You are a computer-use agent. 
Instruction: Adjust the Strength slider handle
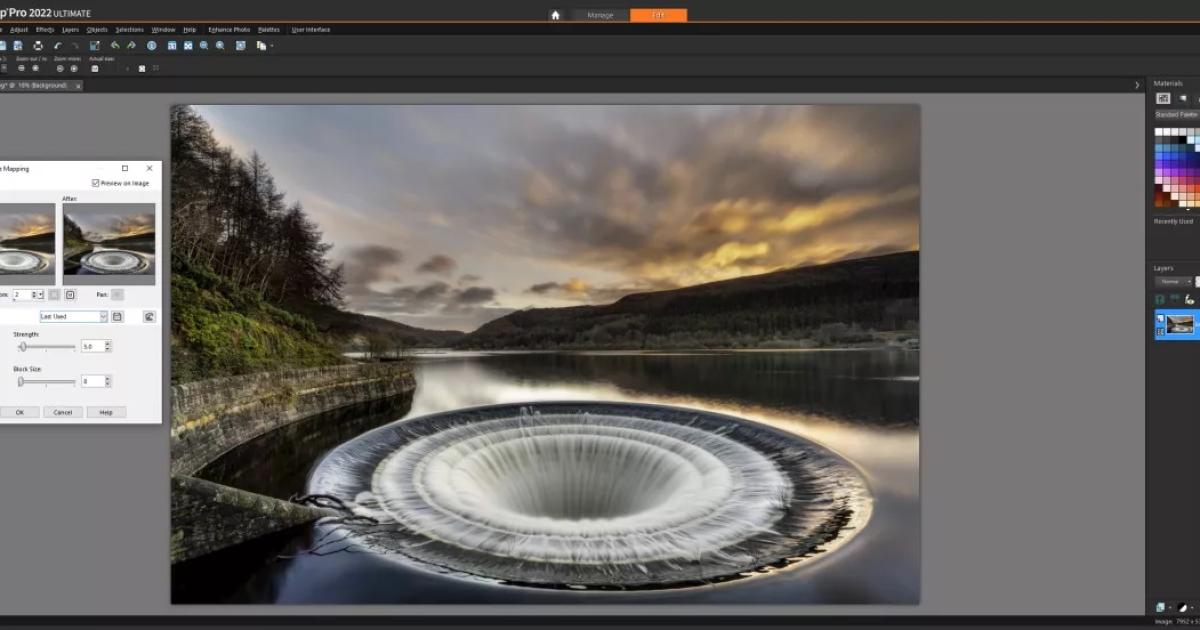coord(23,346)
